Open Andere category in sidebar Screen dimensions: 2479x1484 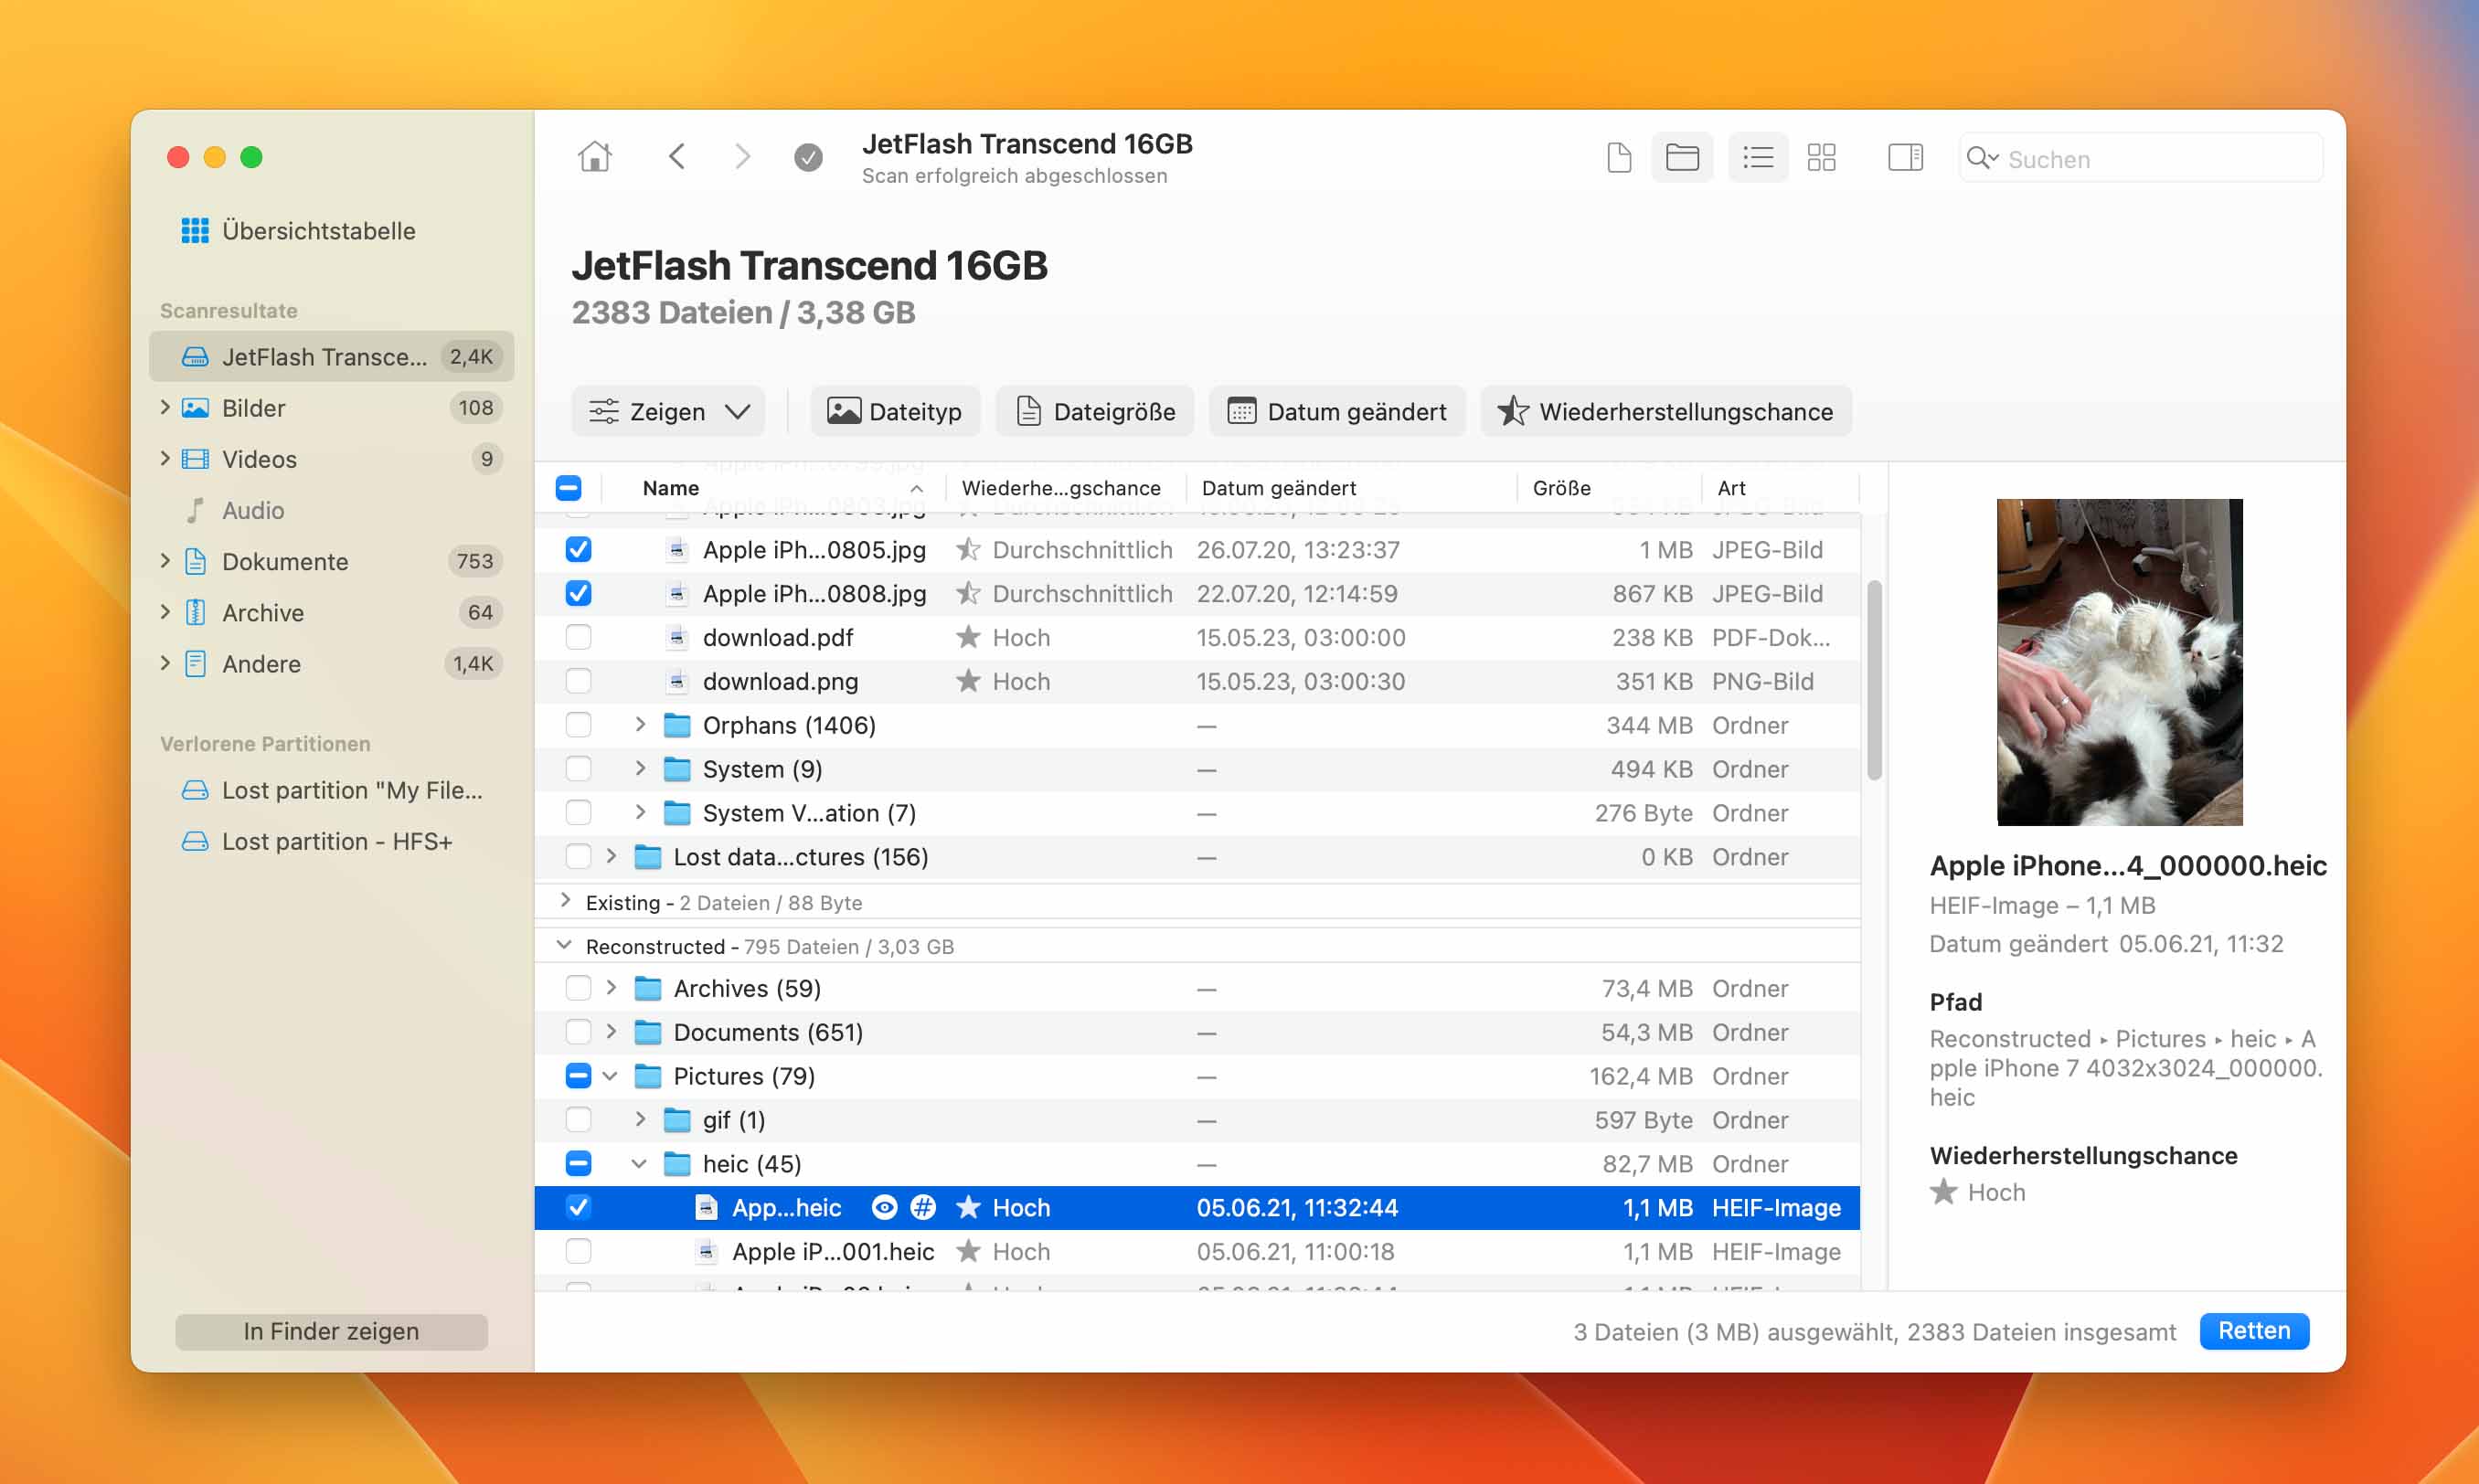[x=331, y=664]
